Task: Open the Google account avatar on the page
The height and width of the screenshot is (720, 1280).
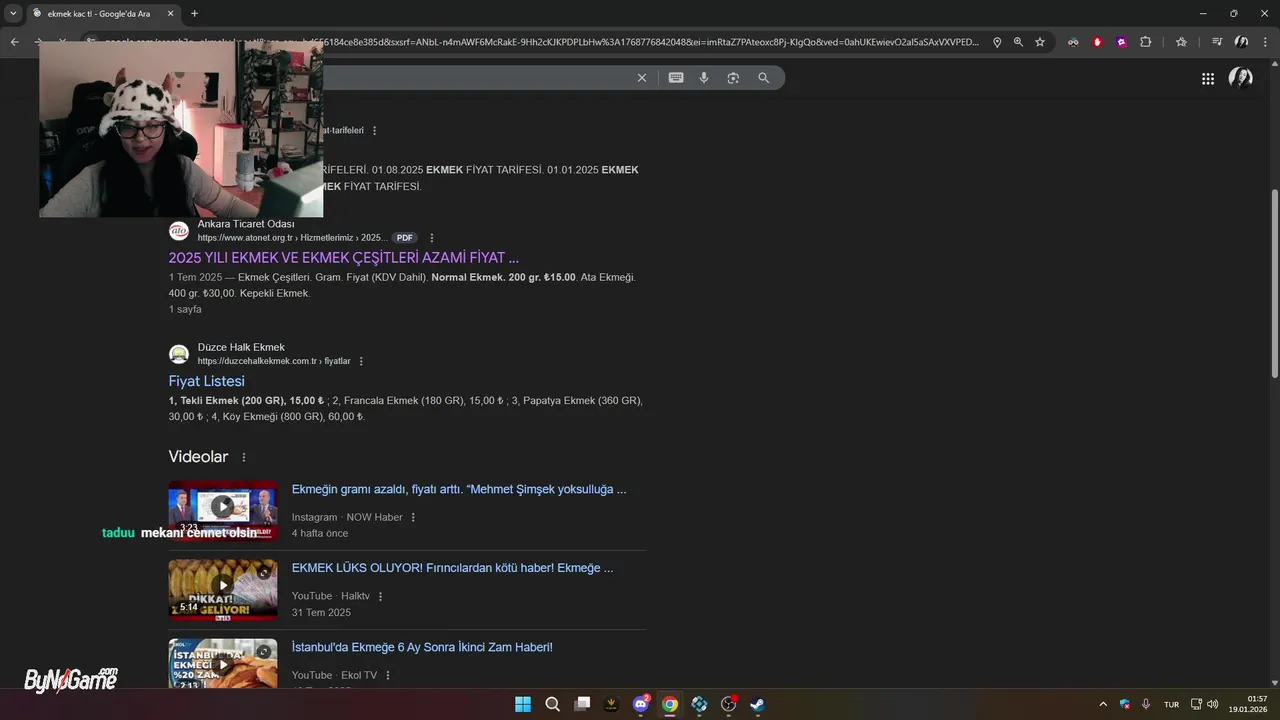Action: (1241, 78)
